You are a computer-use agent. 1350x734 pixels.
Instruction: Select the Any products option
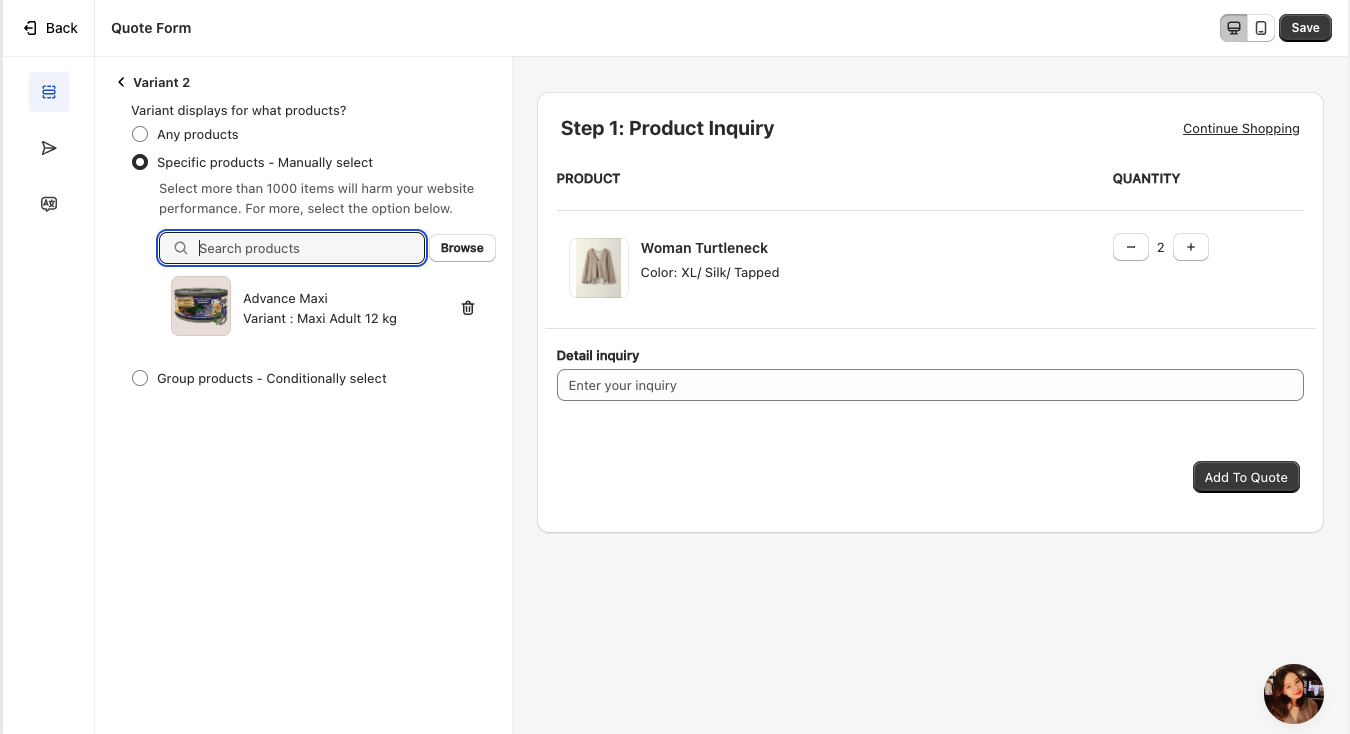[x=140, y=134]
